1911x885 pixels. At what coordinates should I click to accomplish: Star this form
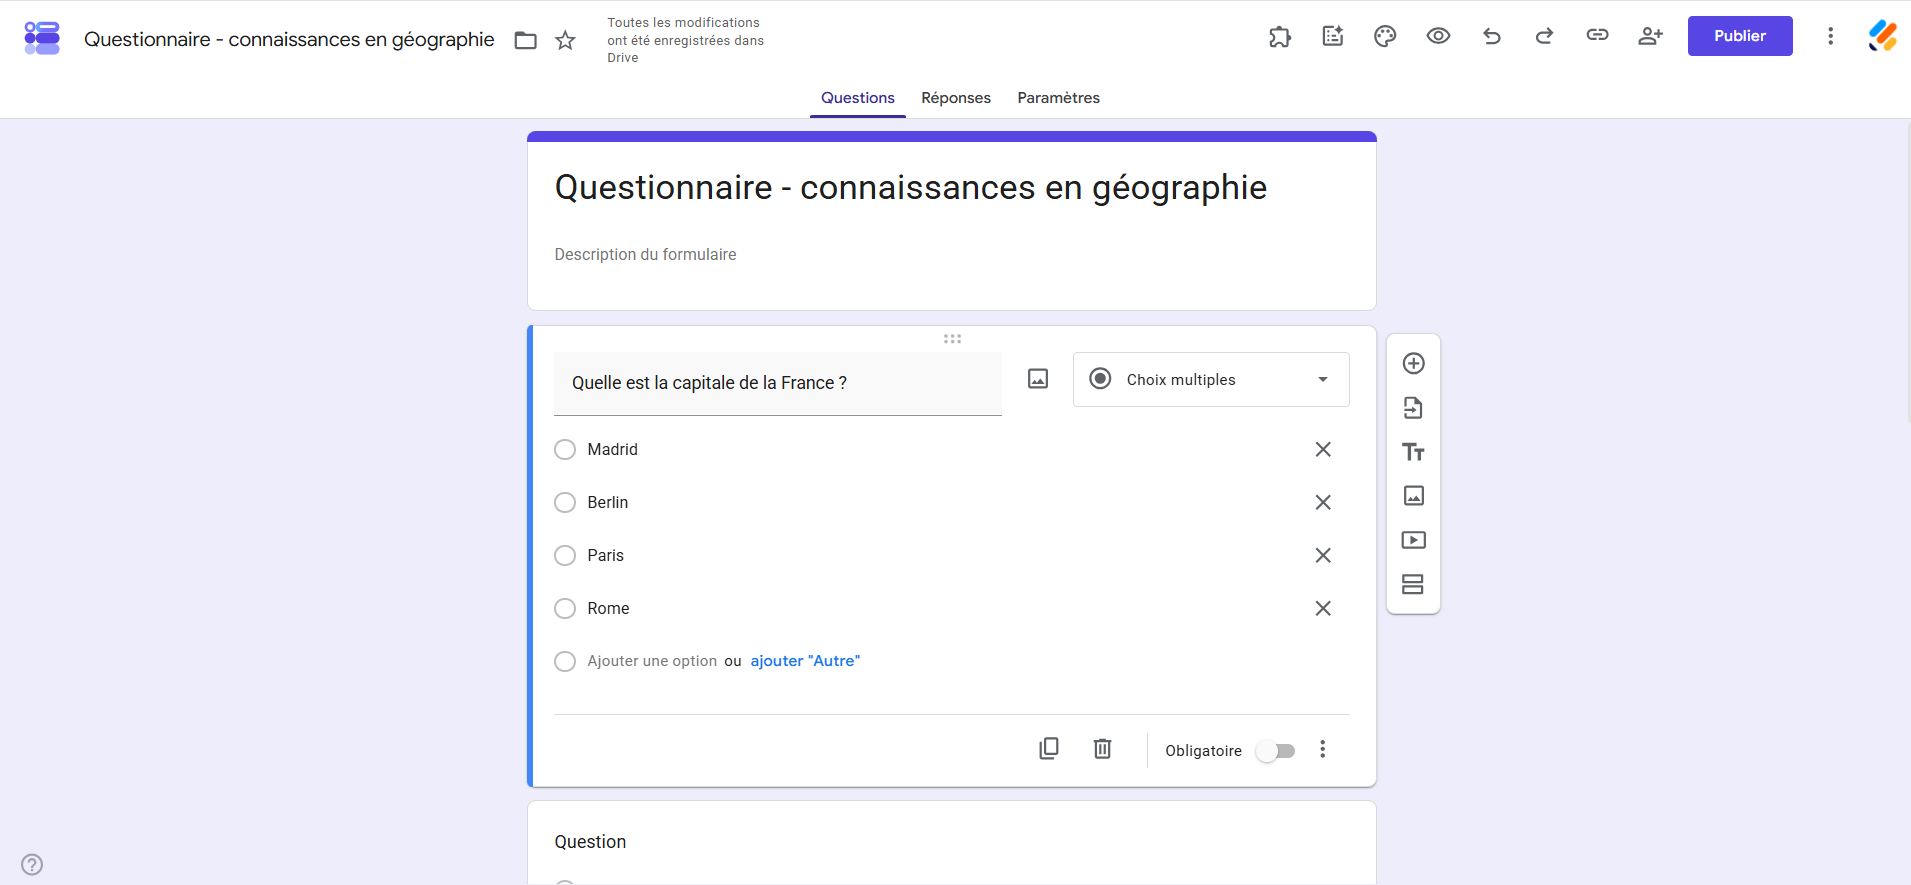(566, 40)
